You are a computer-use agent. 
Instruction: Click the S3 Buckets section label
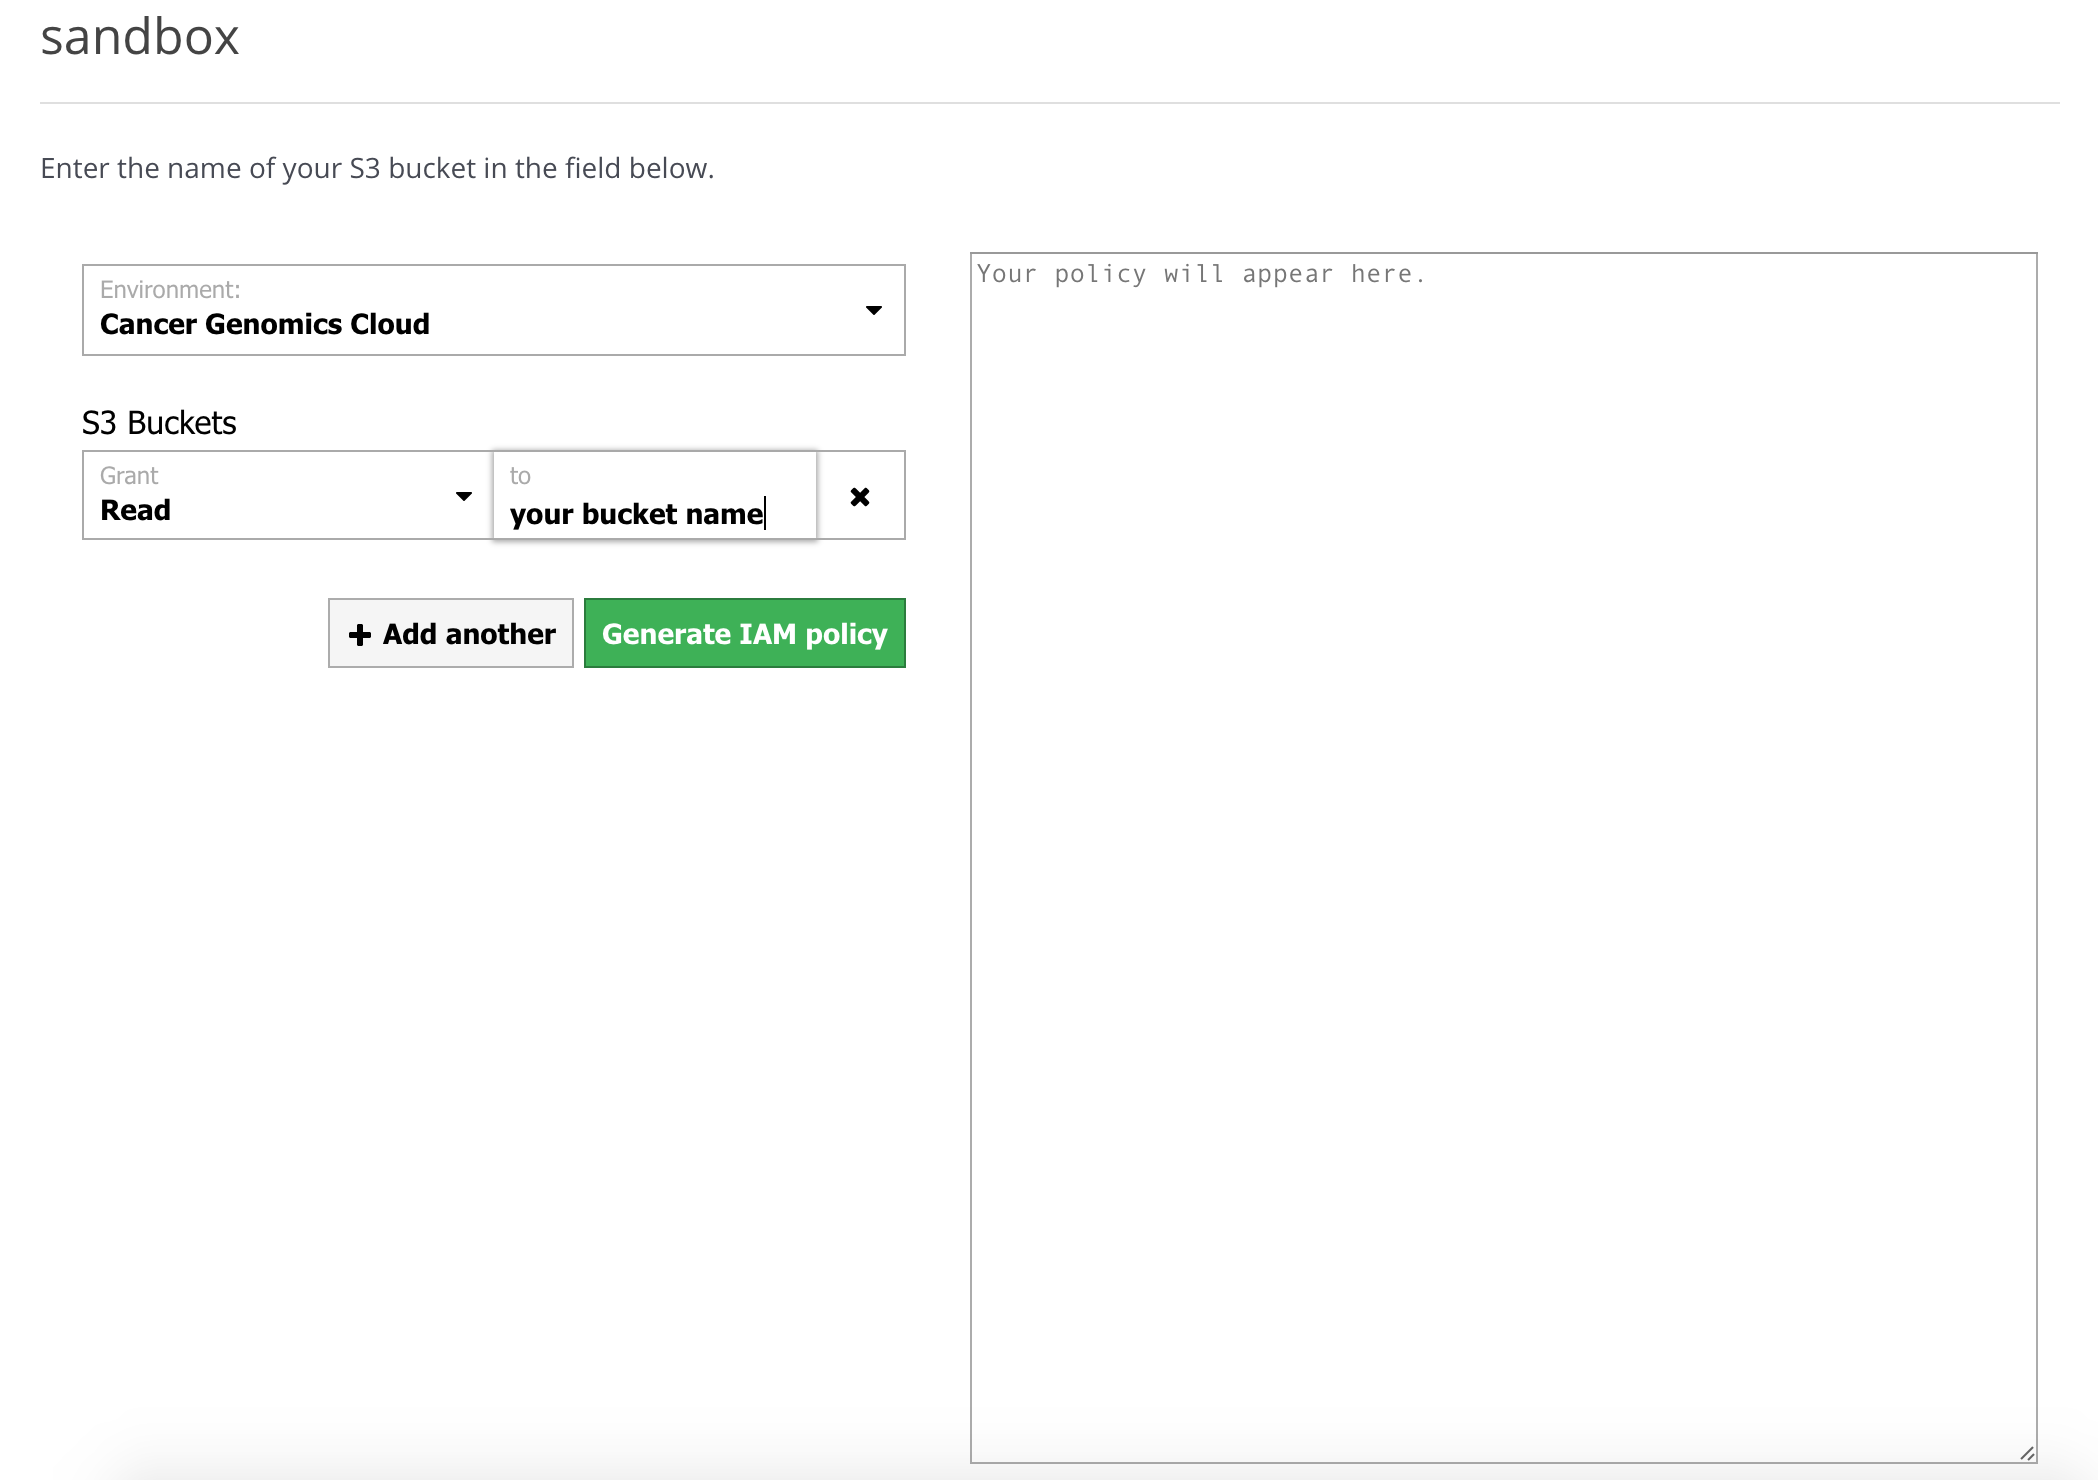coord(159,422)
